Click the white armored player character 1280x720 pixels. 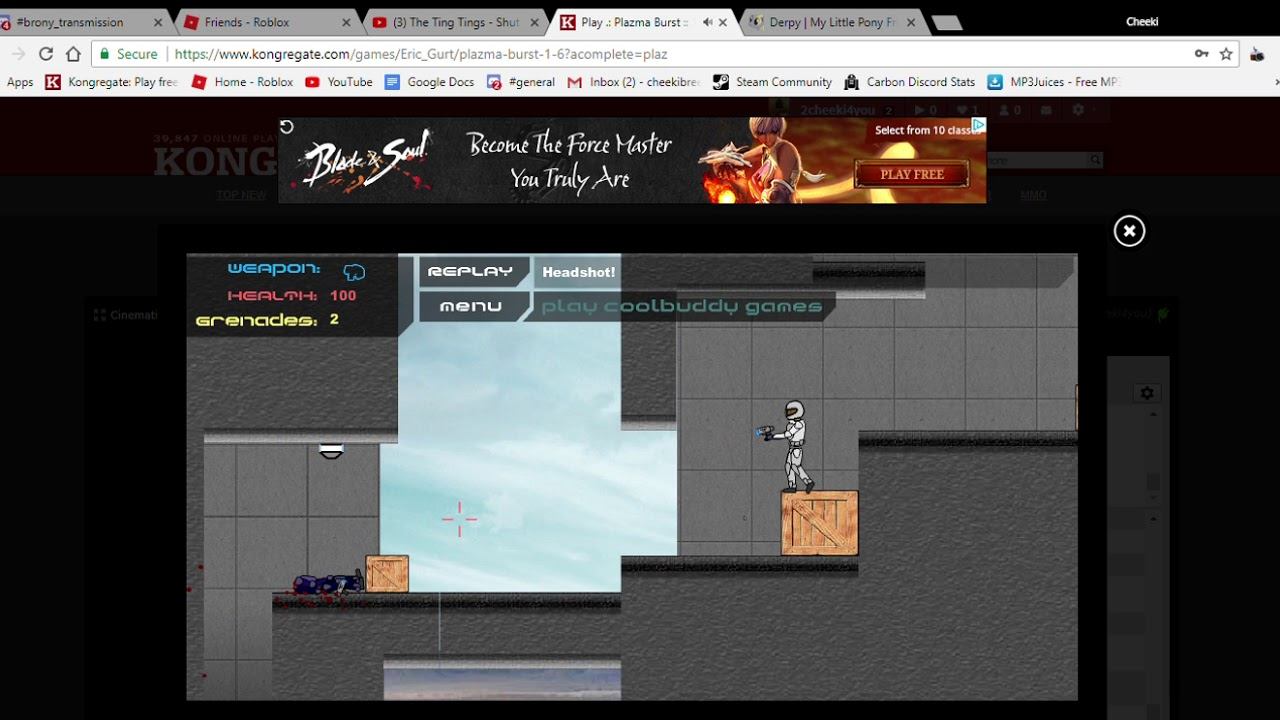(793, 446)
